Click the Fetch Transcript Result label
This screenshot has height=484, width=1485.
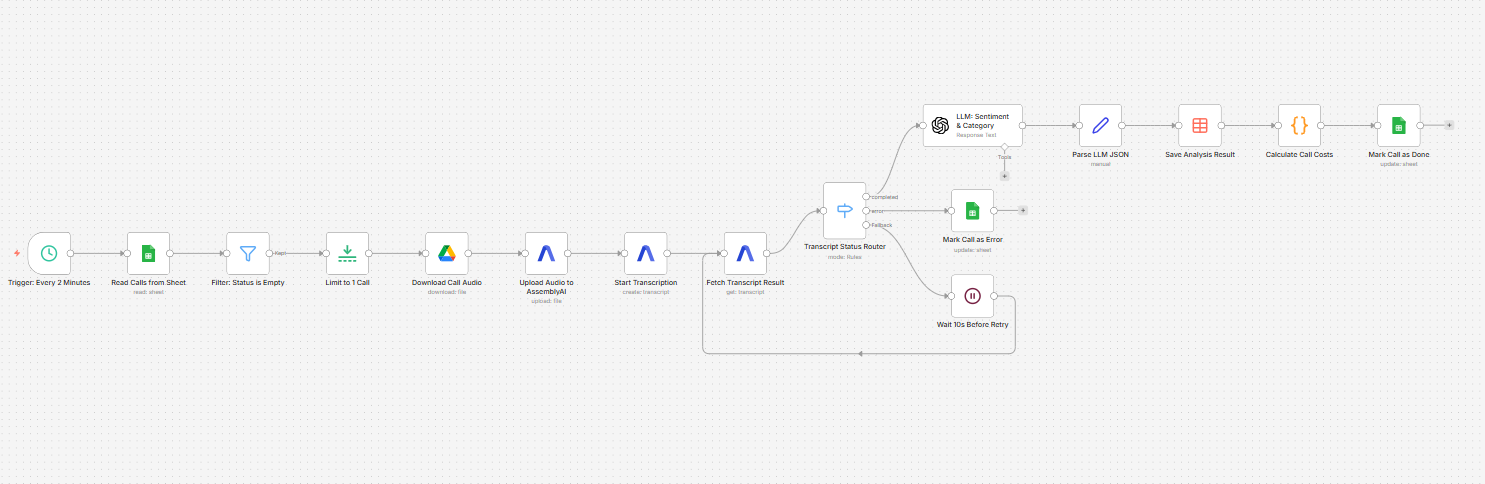coord(745,283)
